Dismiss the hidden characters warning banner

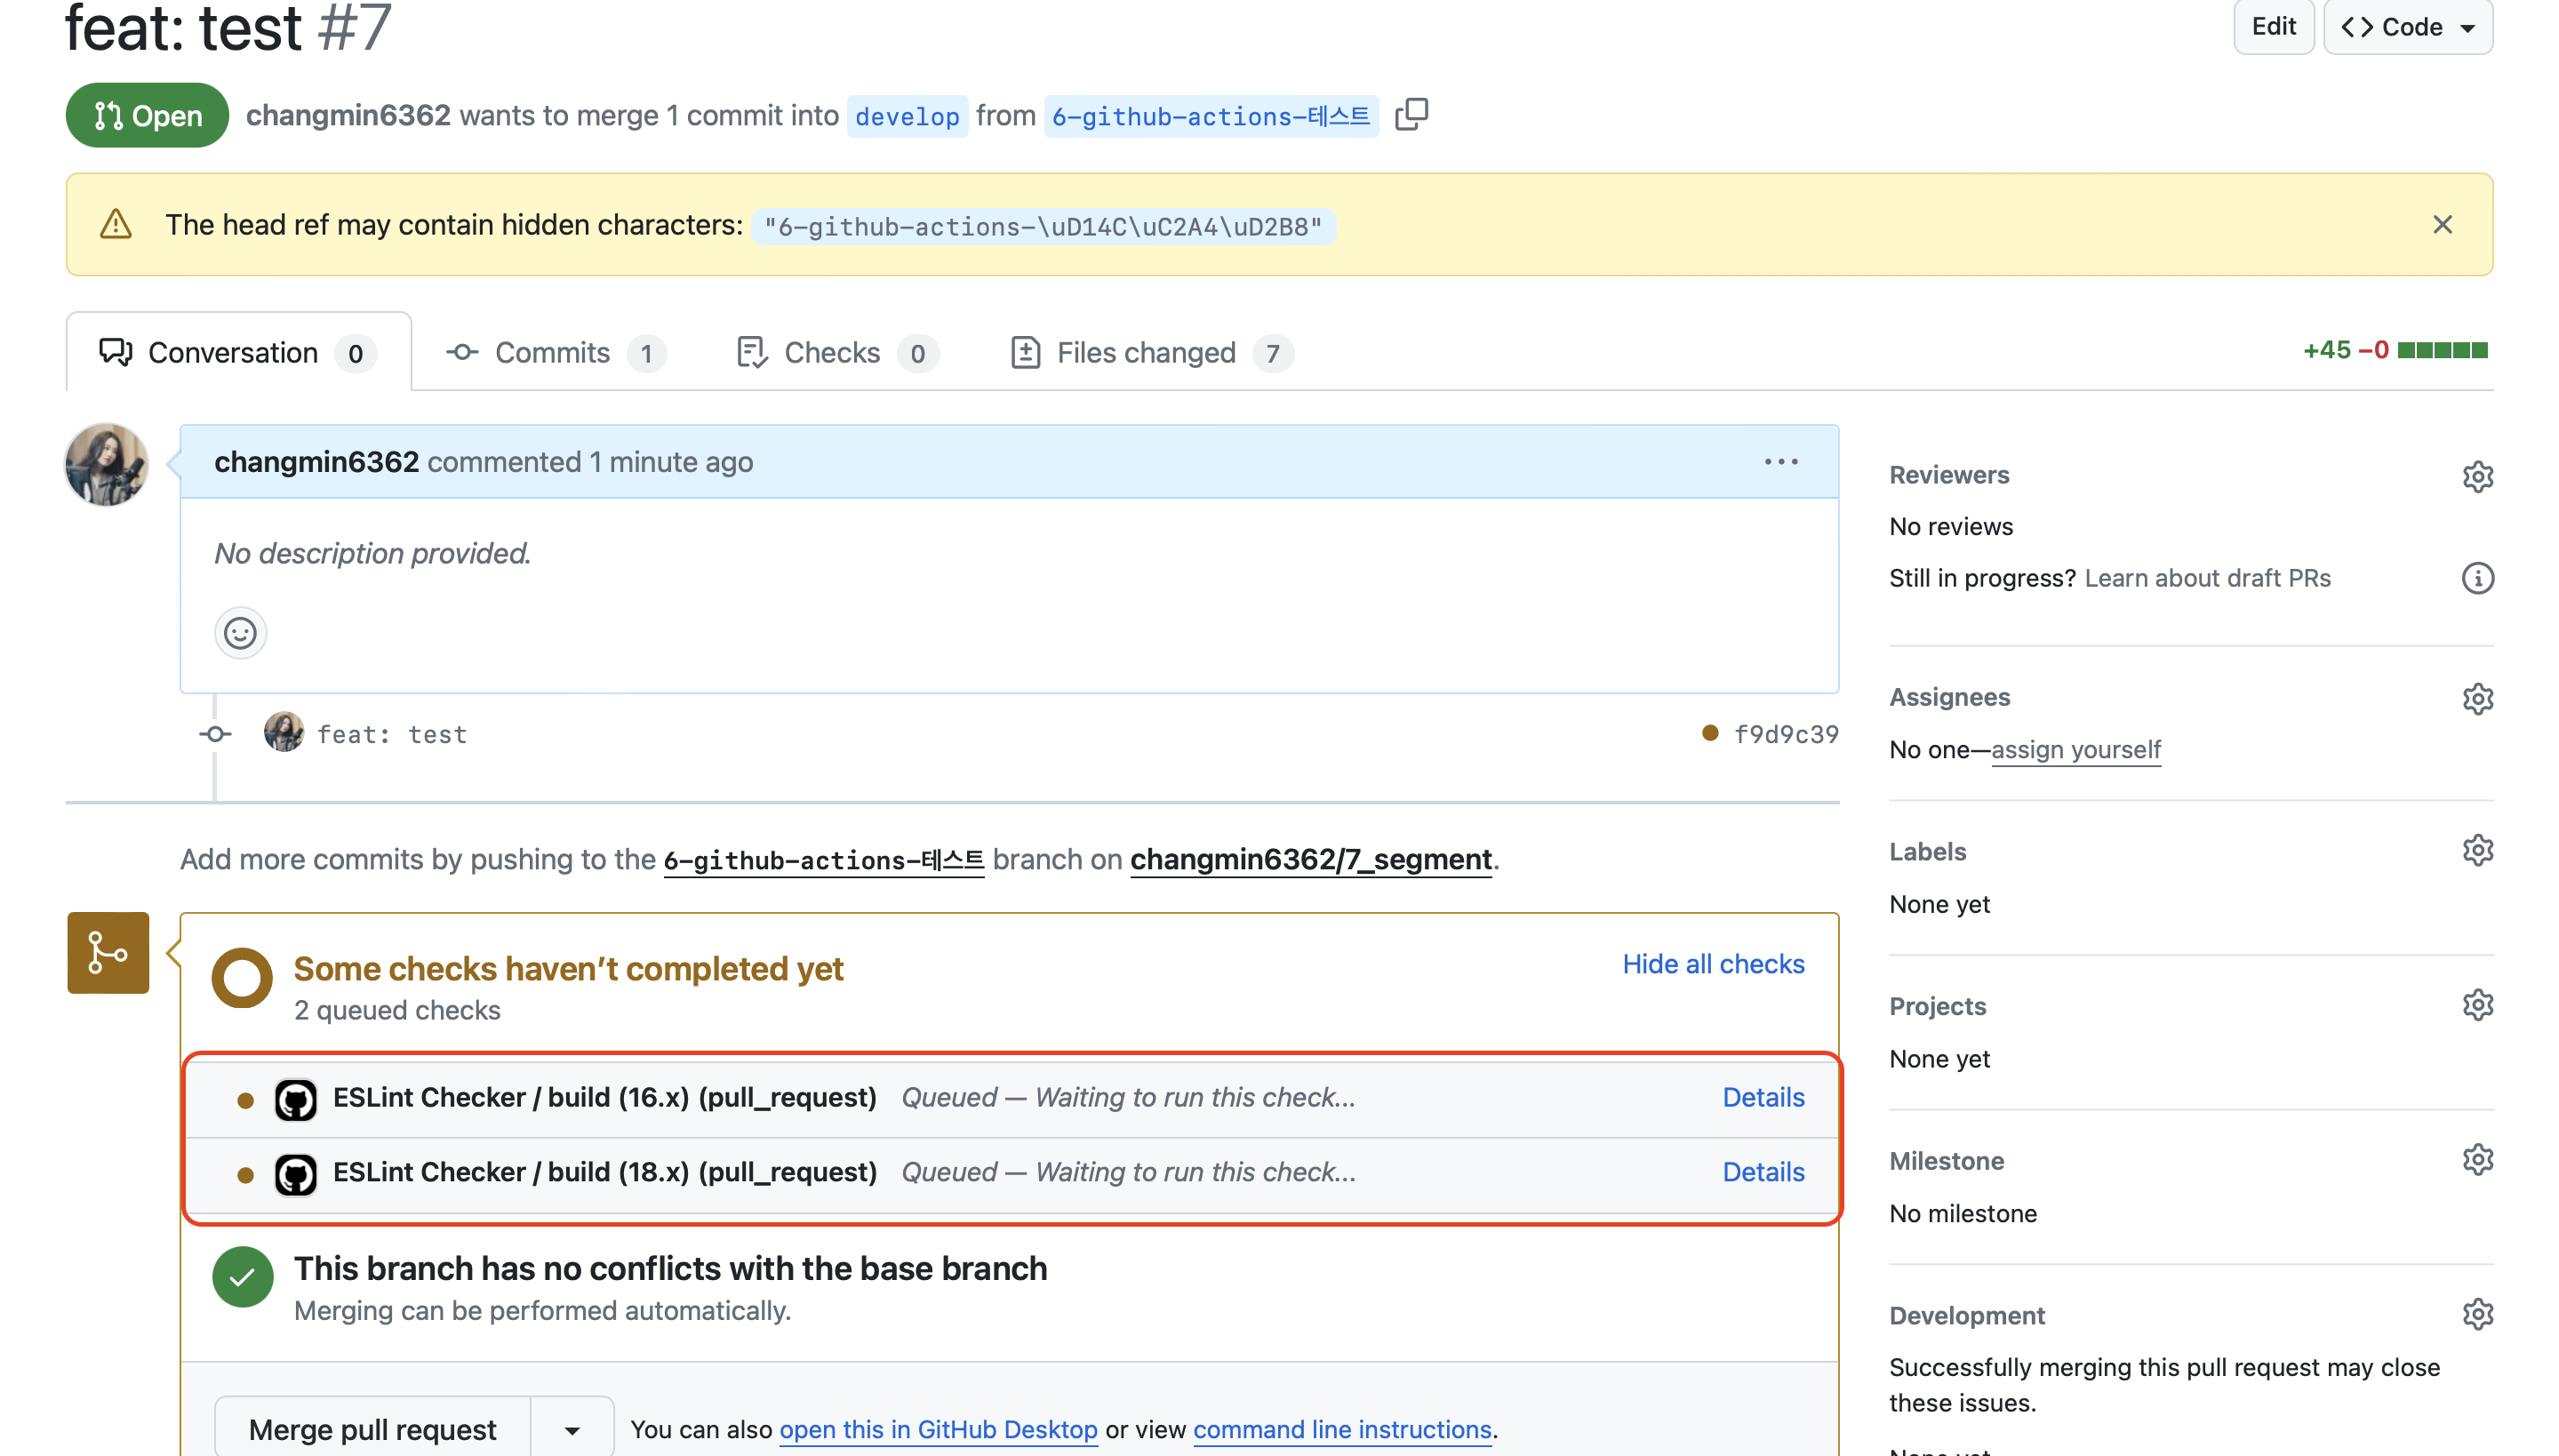tap(2443, 224)
